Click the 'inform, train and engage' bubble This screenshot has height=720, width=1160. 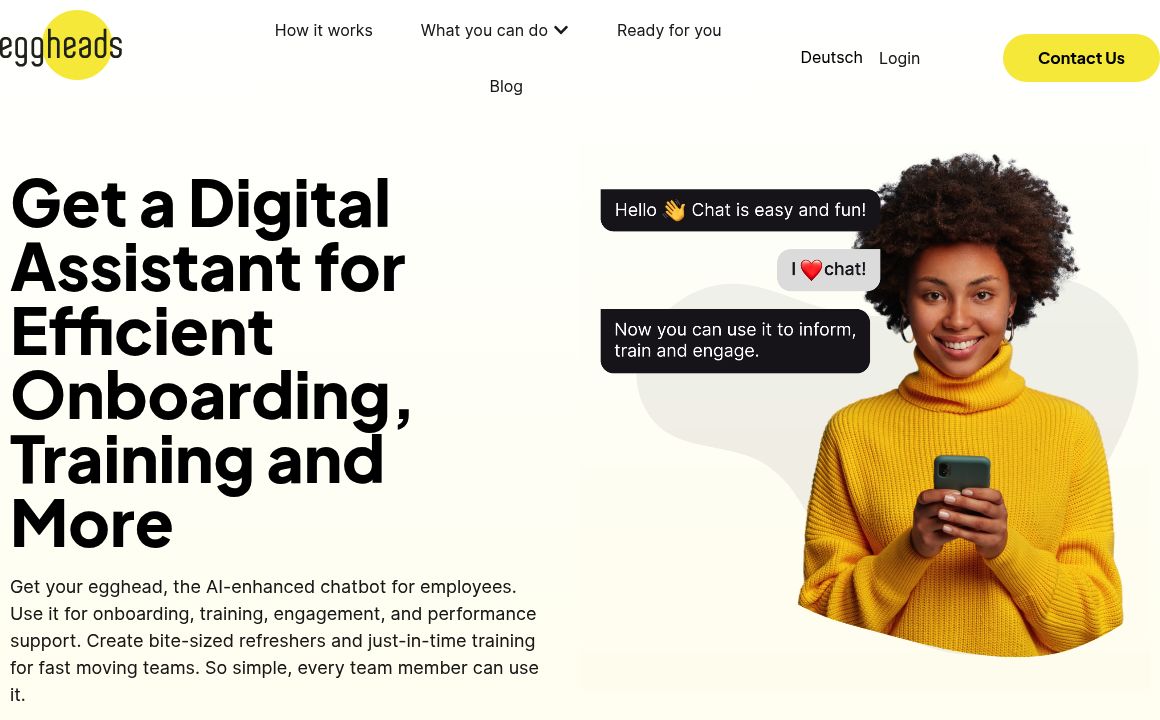735,340
